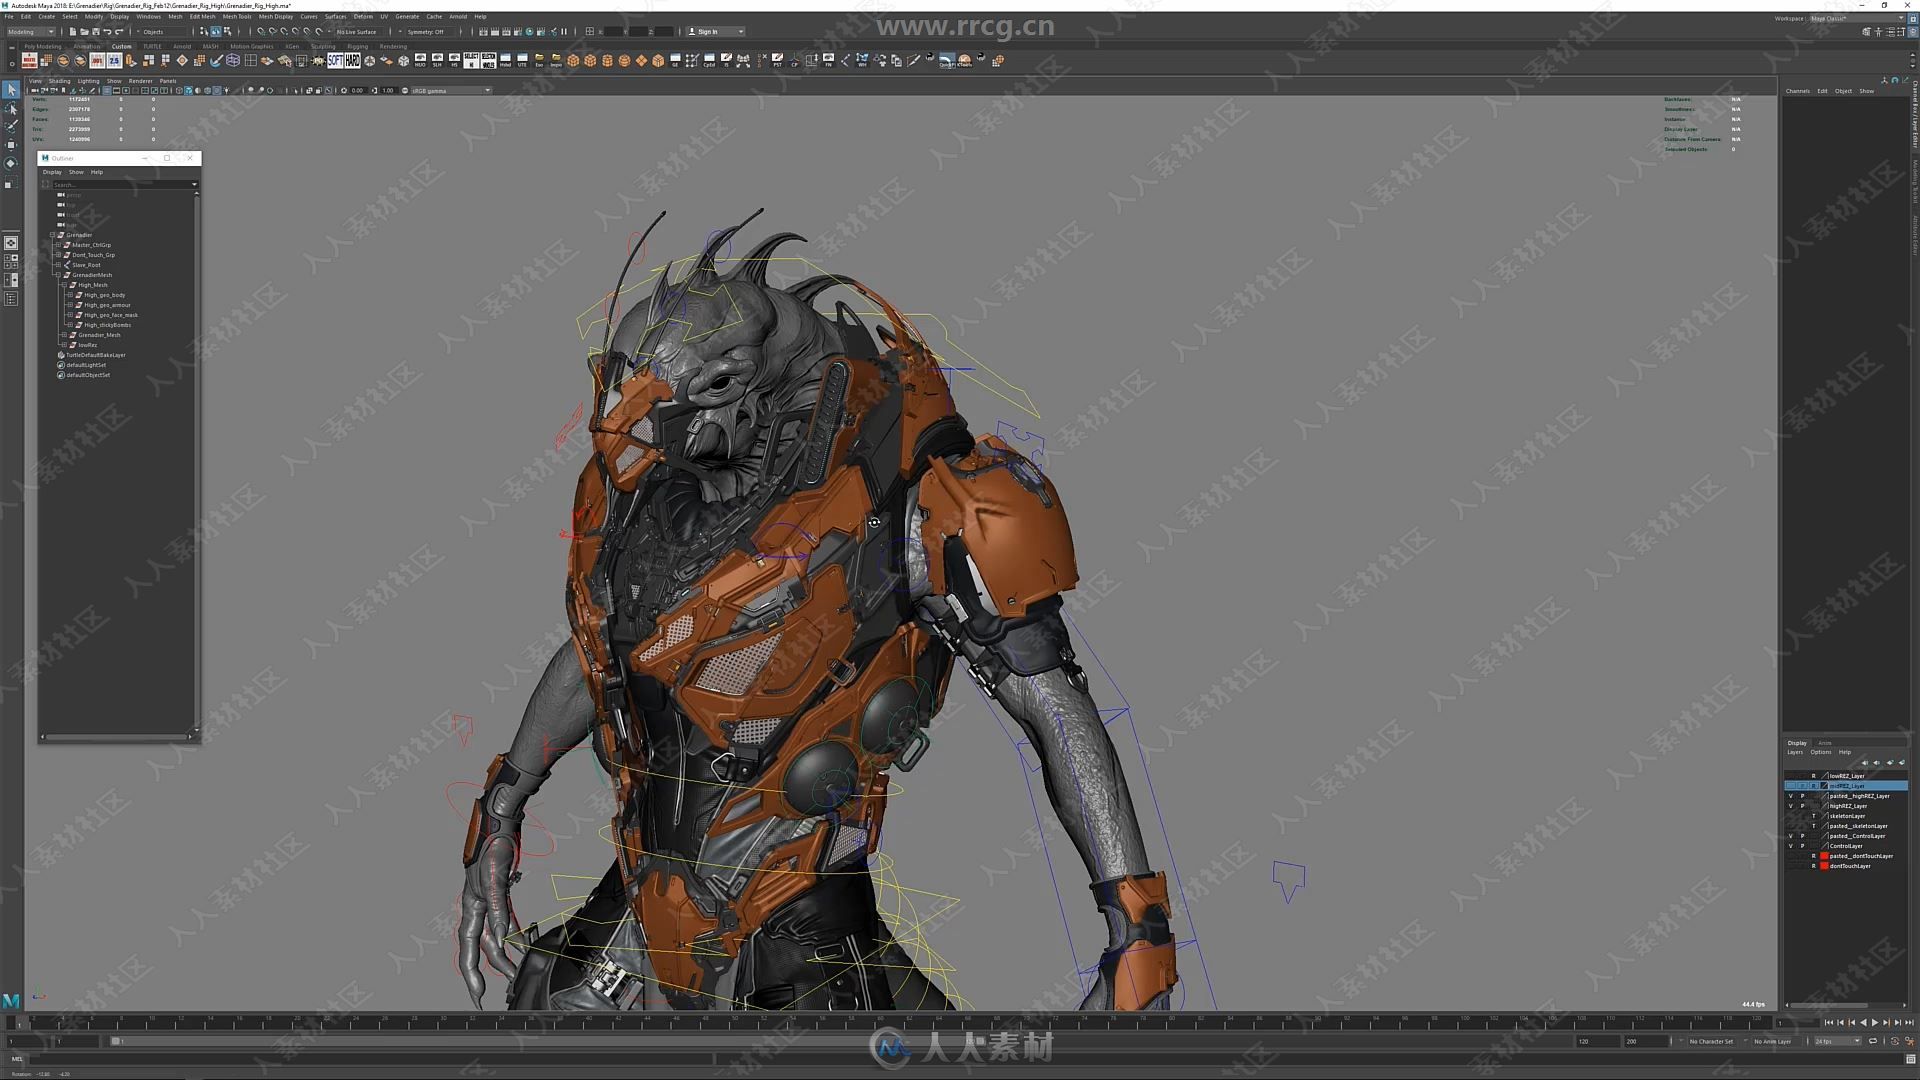Click the New Scene icon in status line
Image resolution: width=1920 pixels, height=1080 pixels.
tap(73, 32)
